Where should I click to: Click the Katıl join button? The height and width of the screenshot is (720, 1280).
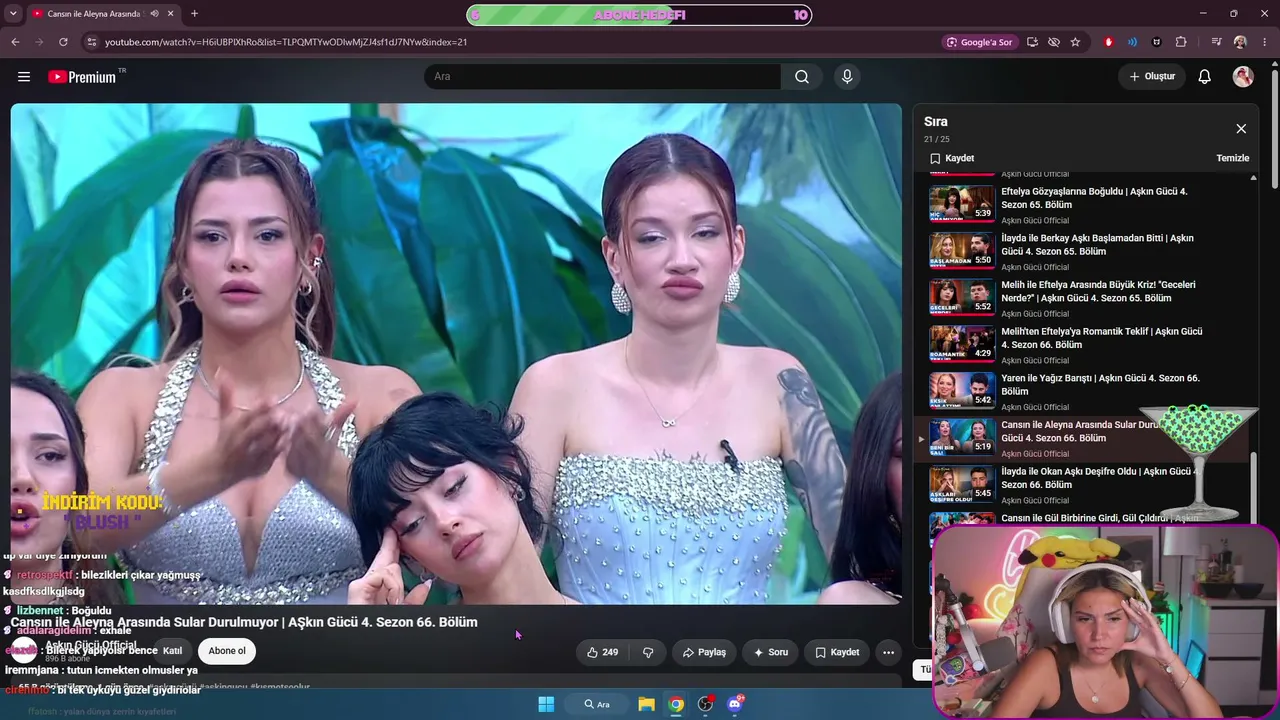[173, 651]
